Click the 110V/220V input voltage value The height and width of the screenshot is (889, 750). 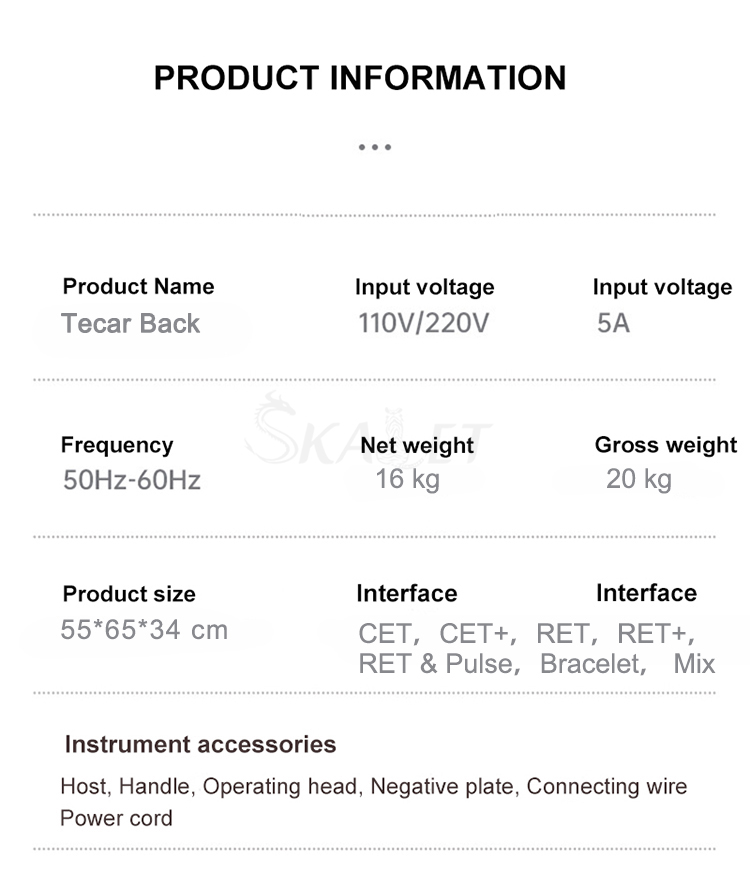coord(423,323)
